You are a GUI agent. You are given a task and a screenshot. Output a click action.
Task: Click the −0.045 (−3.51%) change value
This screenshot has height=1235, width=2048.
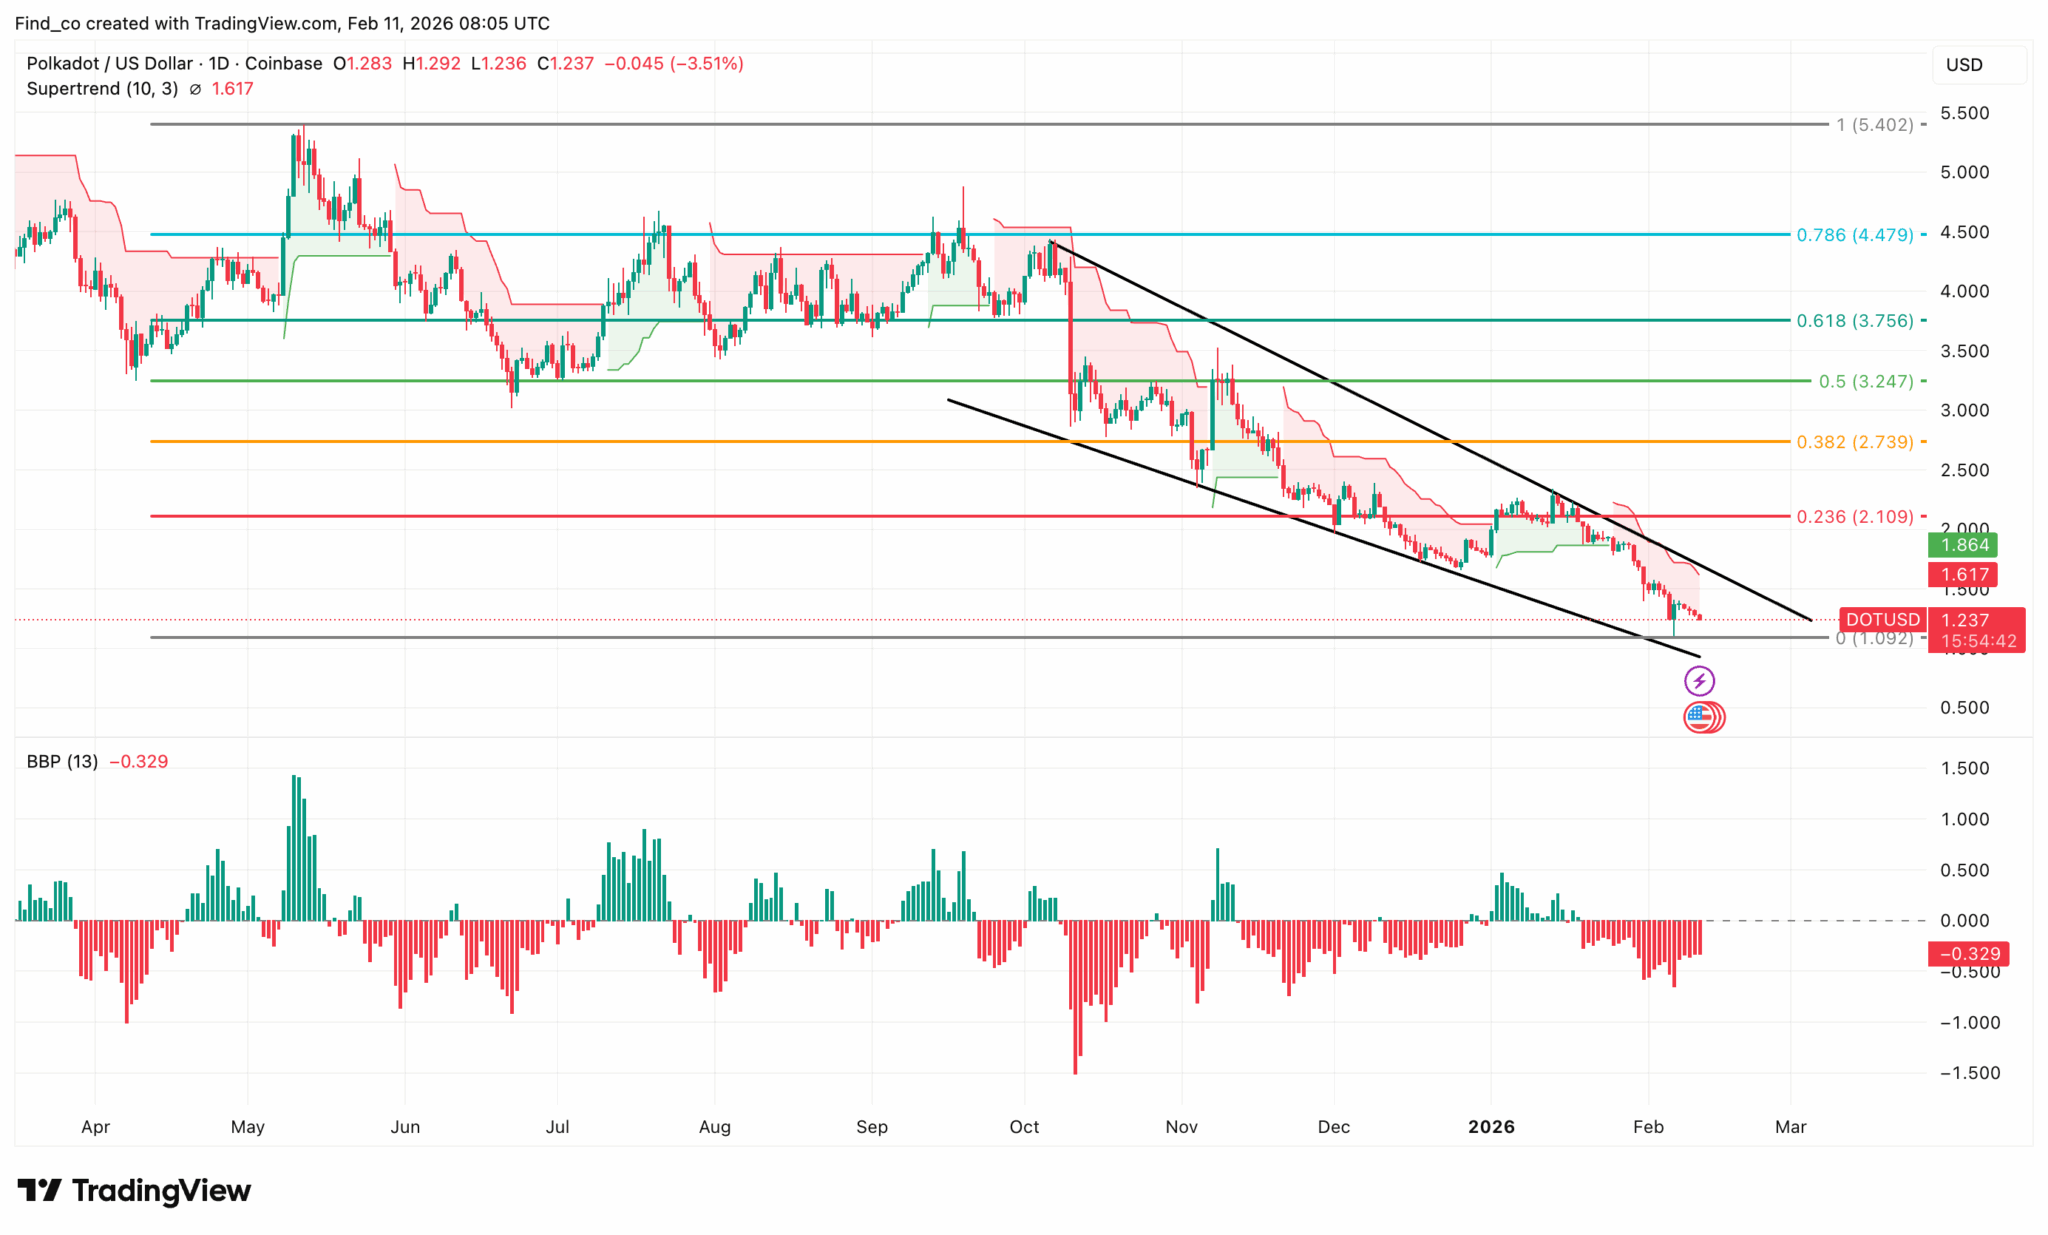(x=673, y=63)
